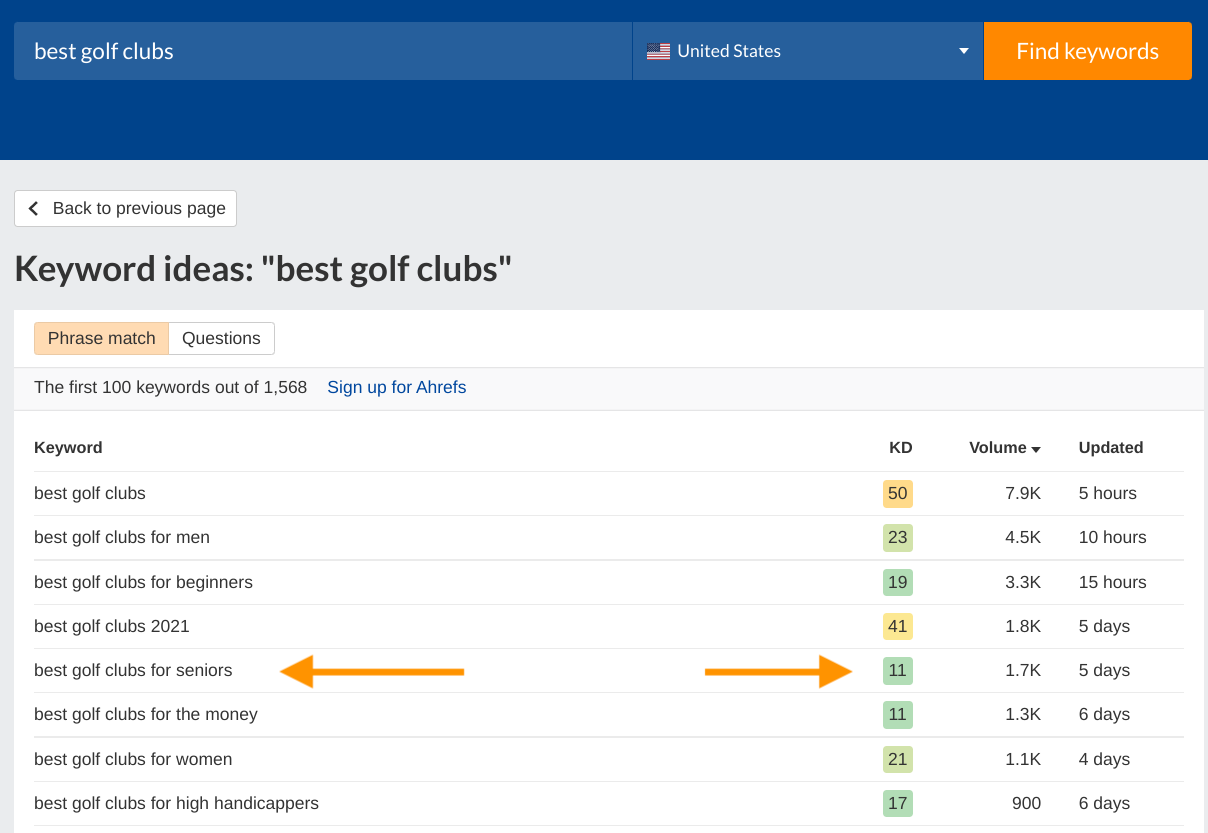Click the 4.5K volume value
This screenshot has height=833, width=1208.
(1023, 537)
